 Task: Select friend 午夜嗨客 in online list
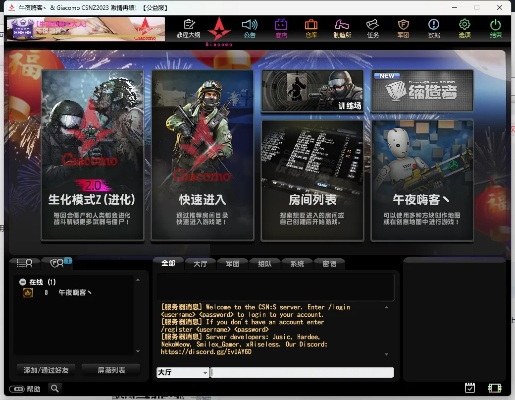pyautogui.click(x=75, y=292)
